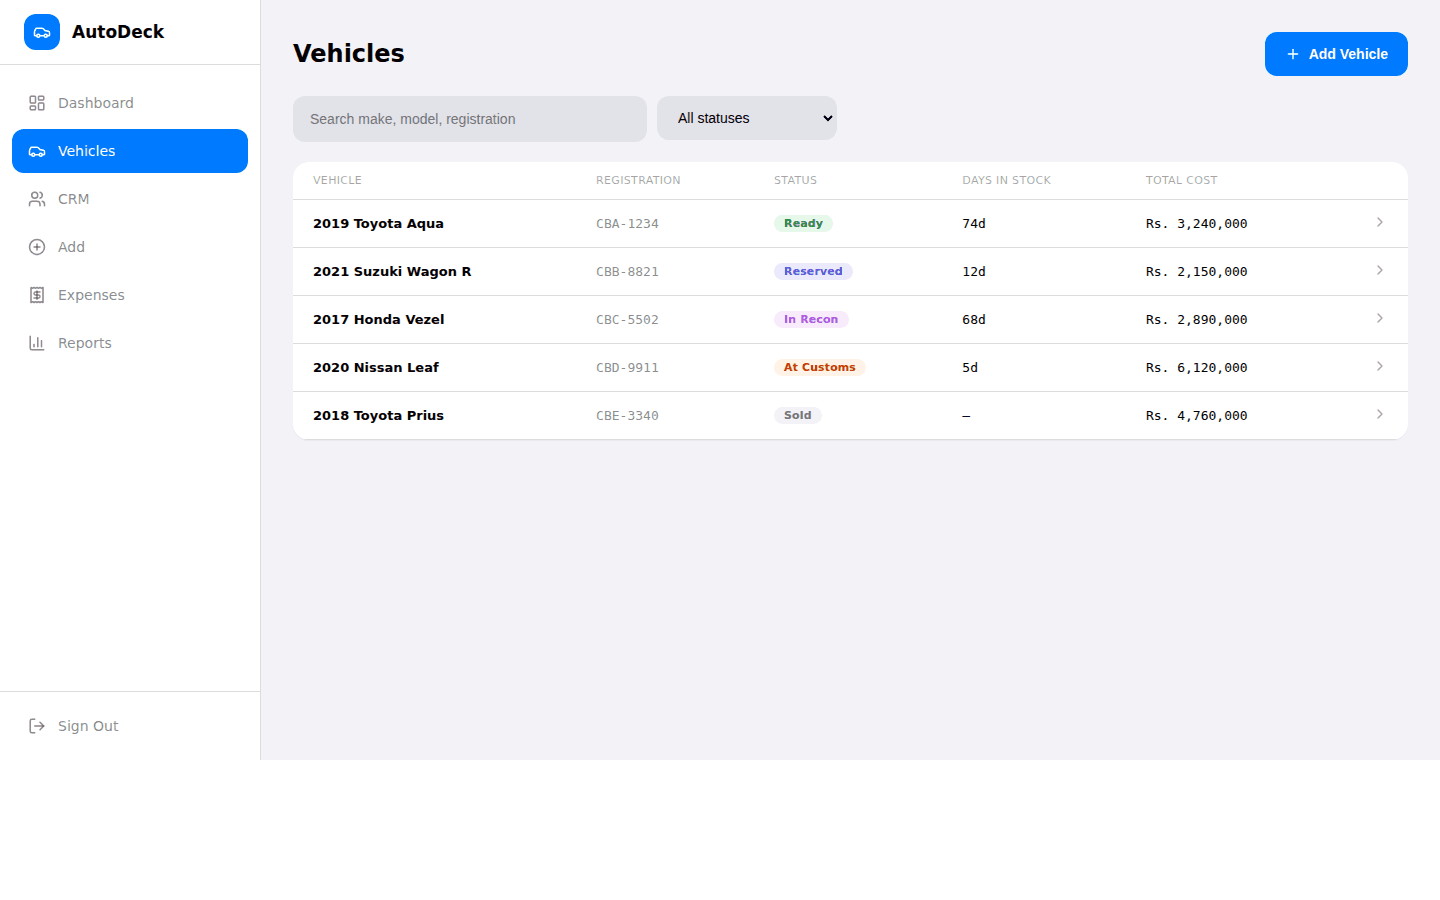Open Reports using the bar chart icon

coord(37,343)
